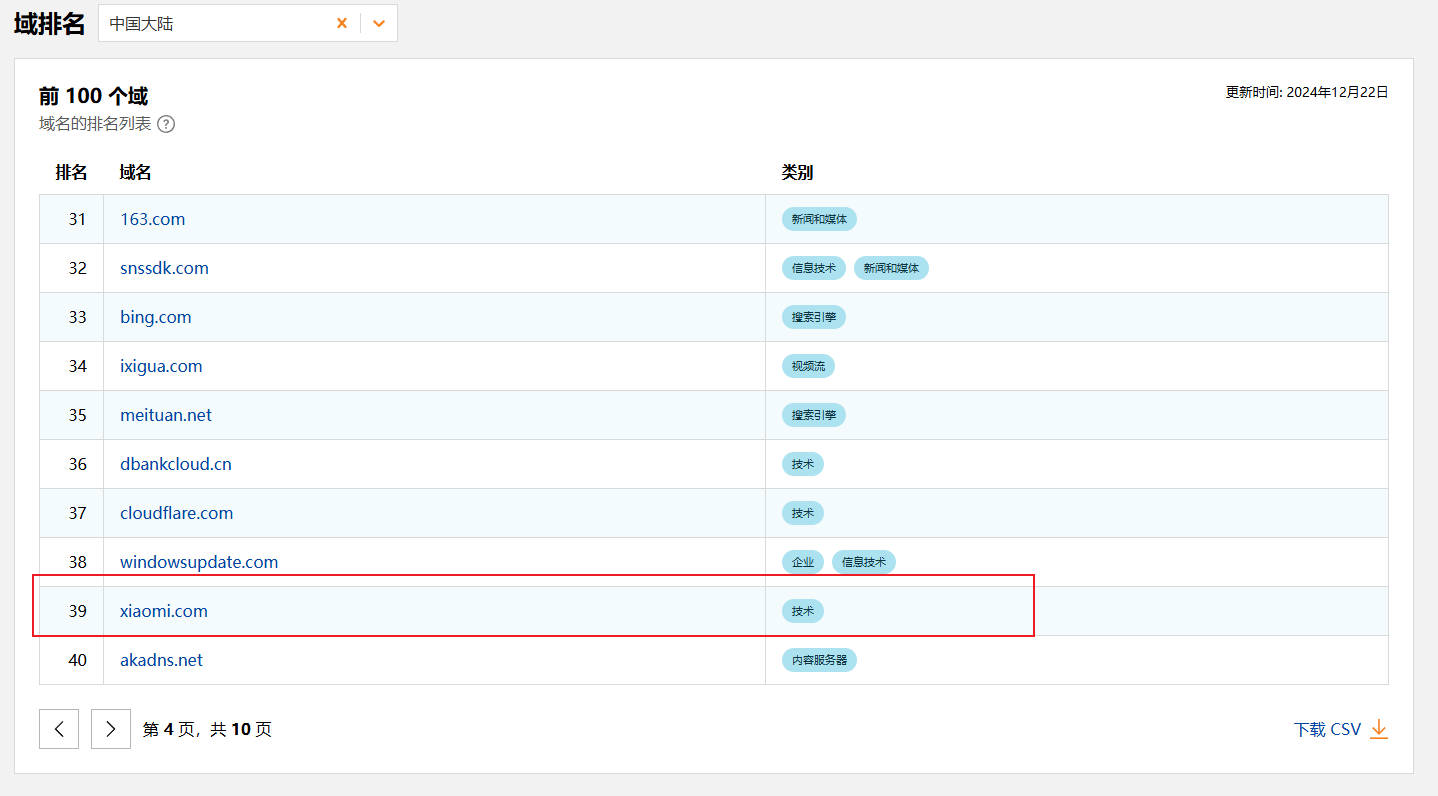Viewport: 1438px width, 796px height.
Task: Click rank number 33
Action: click(x=77, y=317)
